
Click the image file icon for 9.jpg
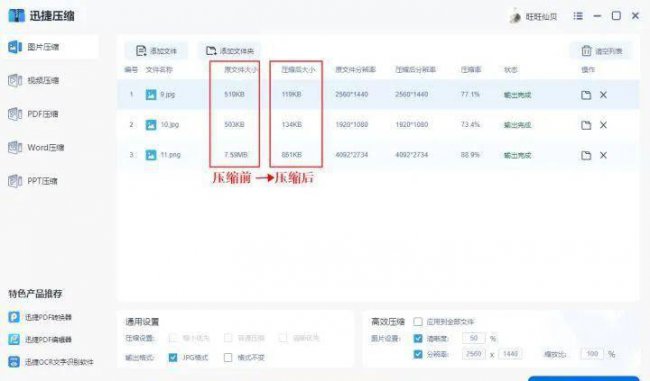(151, 95)
